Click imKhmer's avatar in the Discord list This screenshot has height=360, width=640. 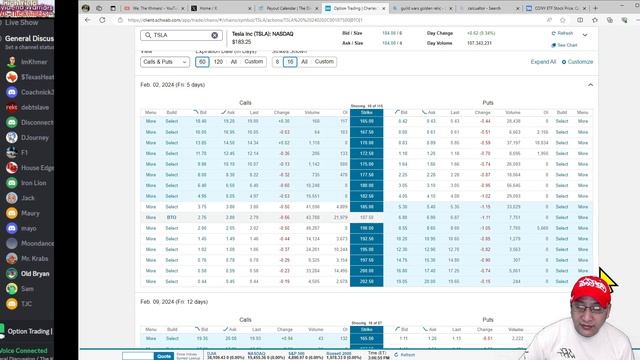click(x=12, y=62)
